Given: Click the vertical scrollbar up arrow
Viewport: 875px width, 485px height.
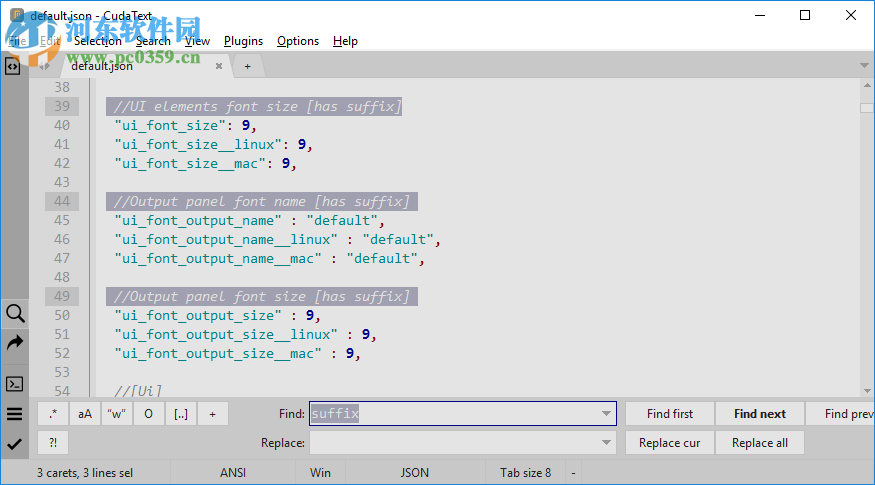Looking at the screenshot, I should [867, 85].
